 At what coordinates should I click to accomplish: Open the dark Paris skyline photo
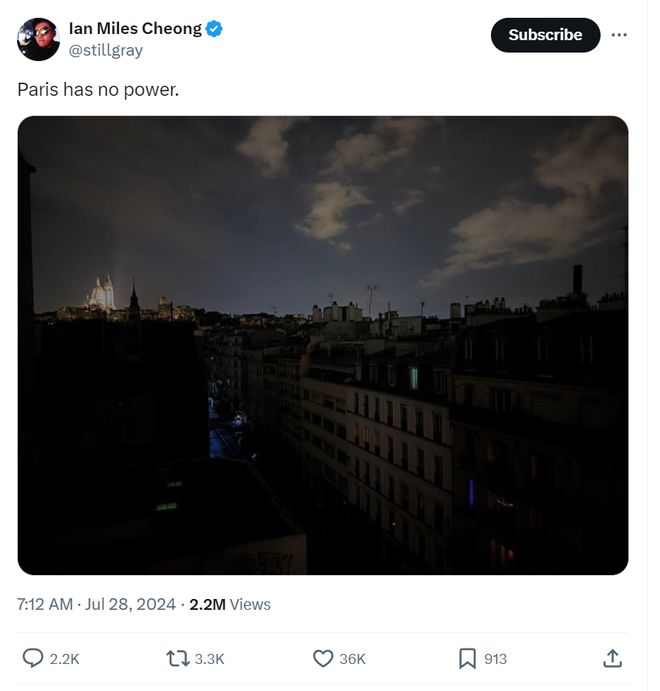tap(323, 345)
